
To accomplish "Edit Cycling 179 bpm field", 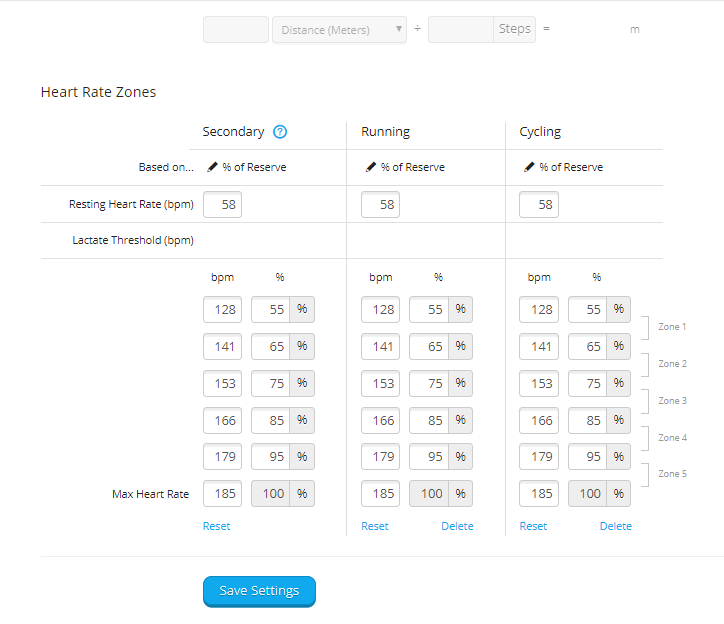I will click(539, 457).
